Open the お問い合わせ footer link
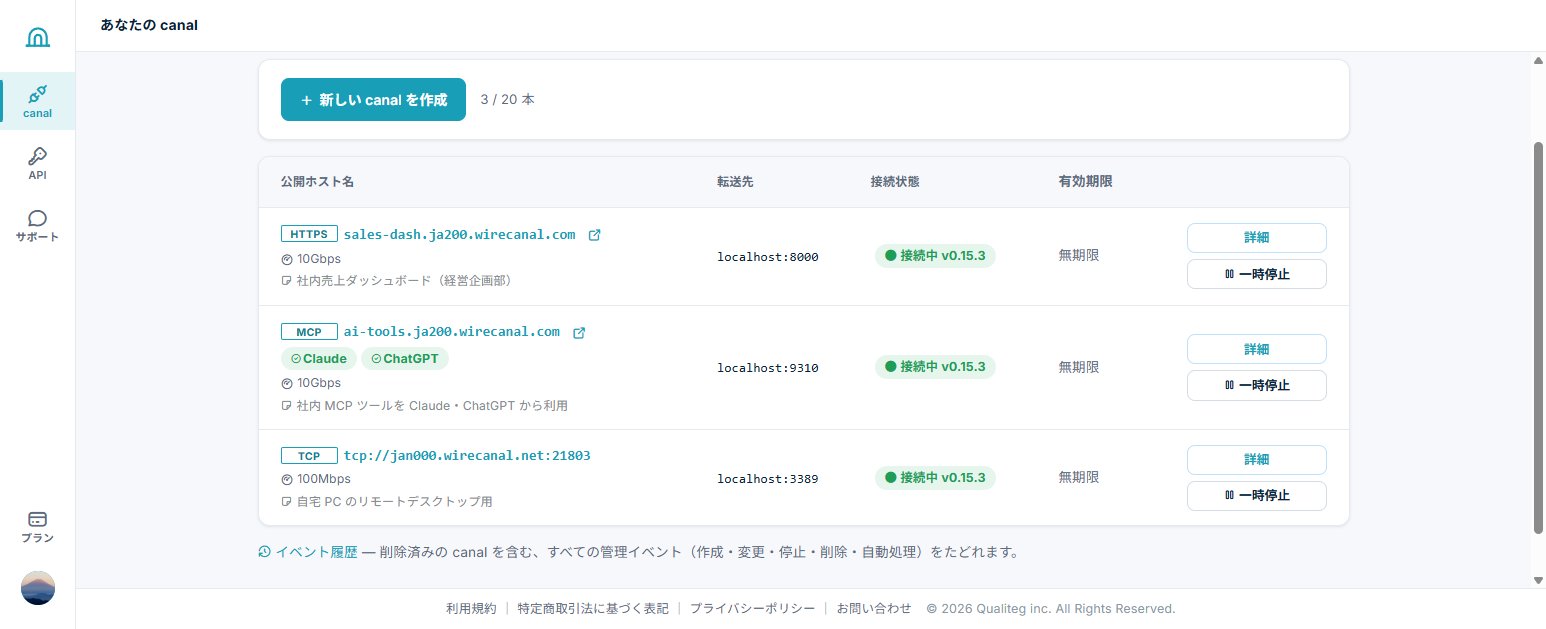The image size is (1546, 629). [x=874, y=608]
